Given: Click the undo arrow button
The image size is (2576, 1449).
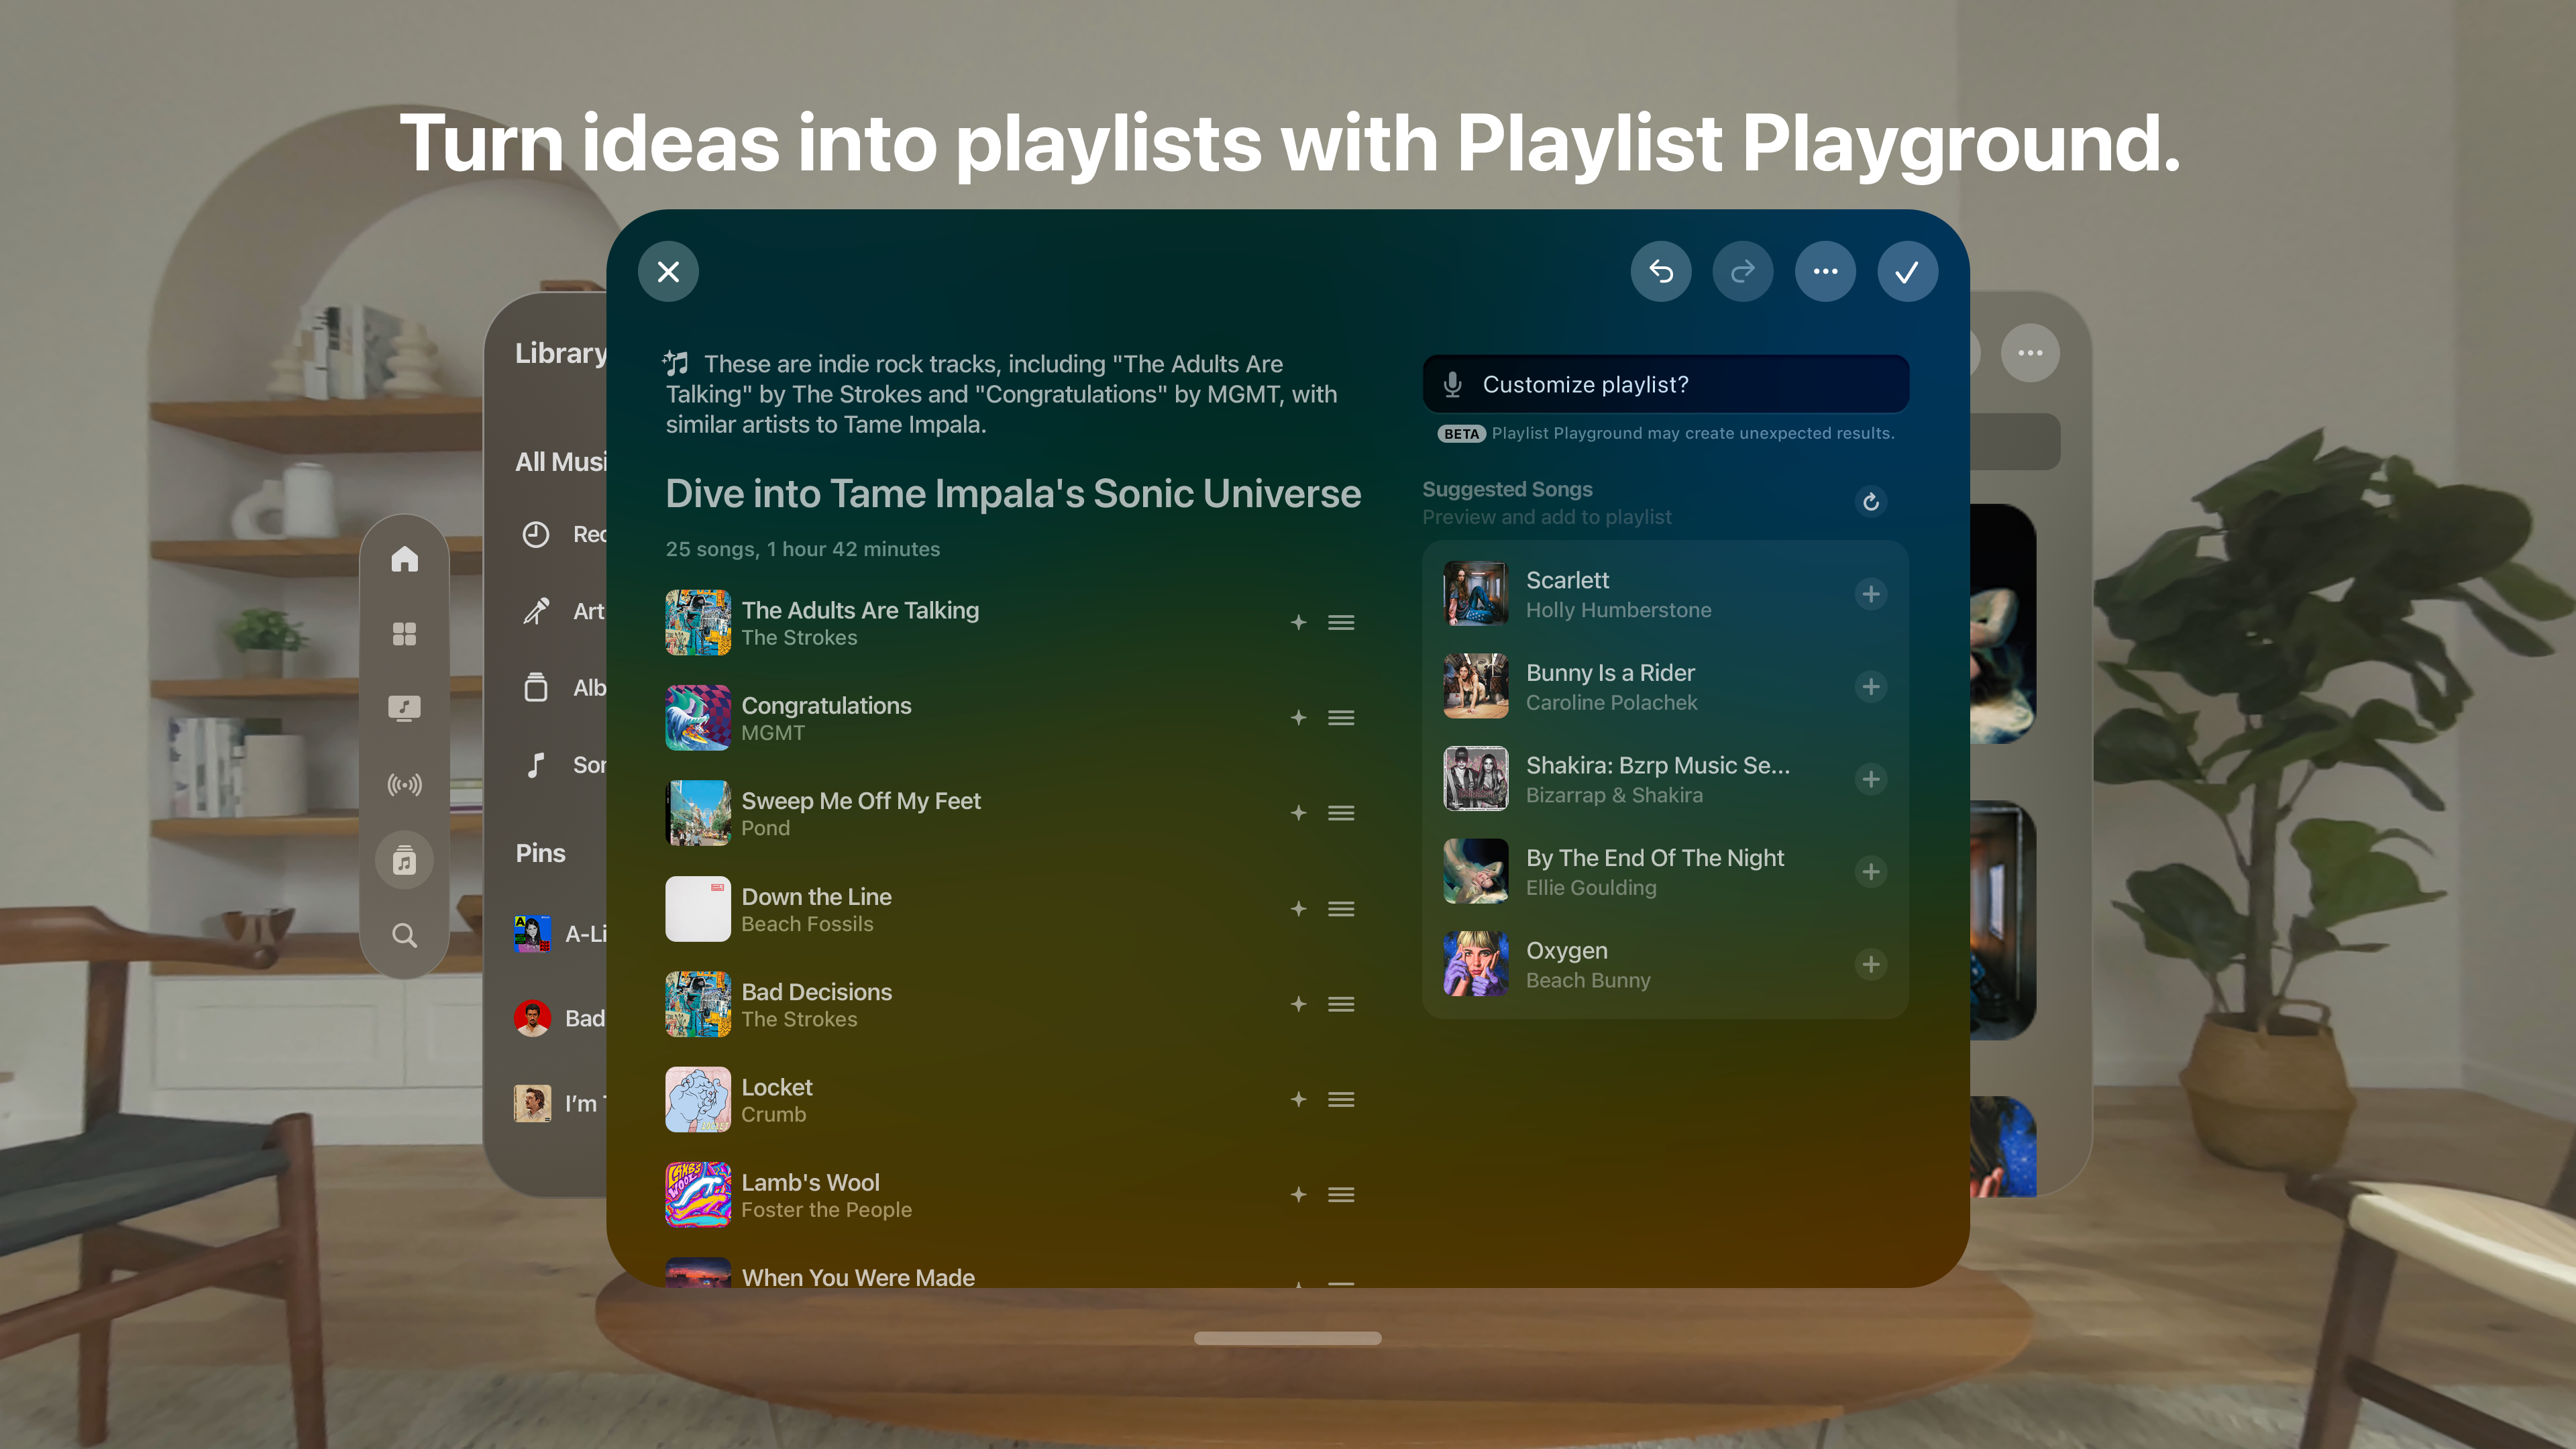Looking at the screenshot, I should click(x=1661, y=272).
